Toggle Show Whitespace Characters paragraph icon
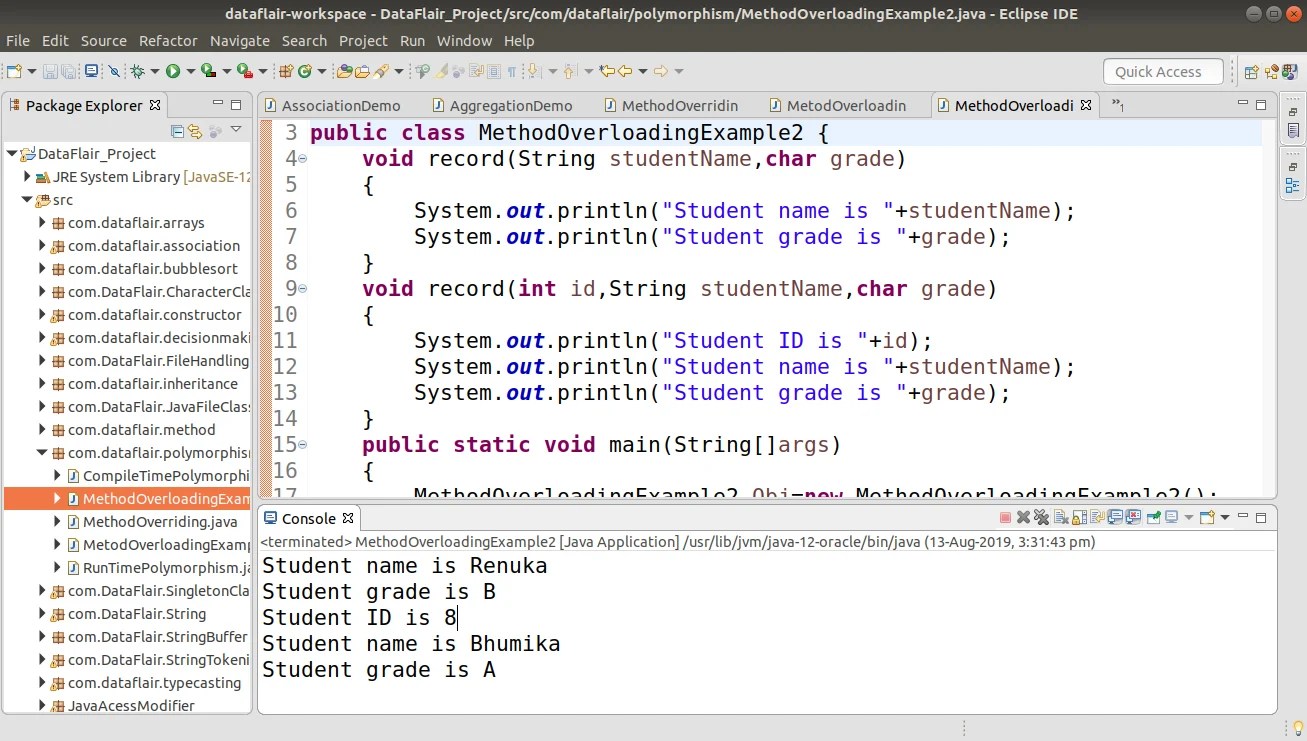This screenshot has height=741, width=1307. click(x=511, y=71)
